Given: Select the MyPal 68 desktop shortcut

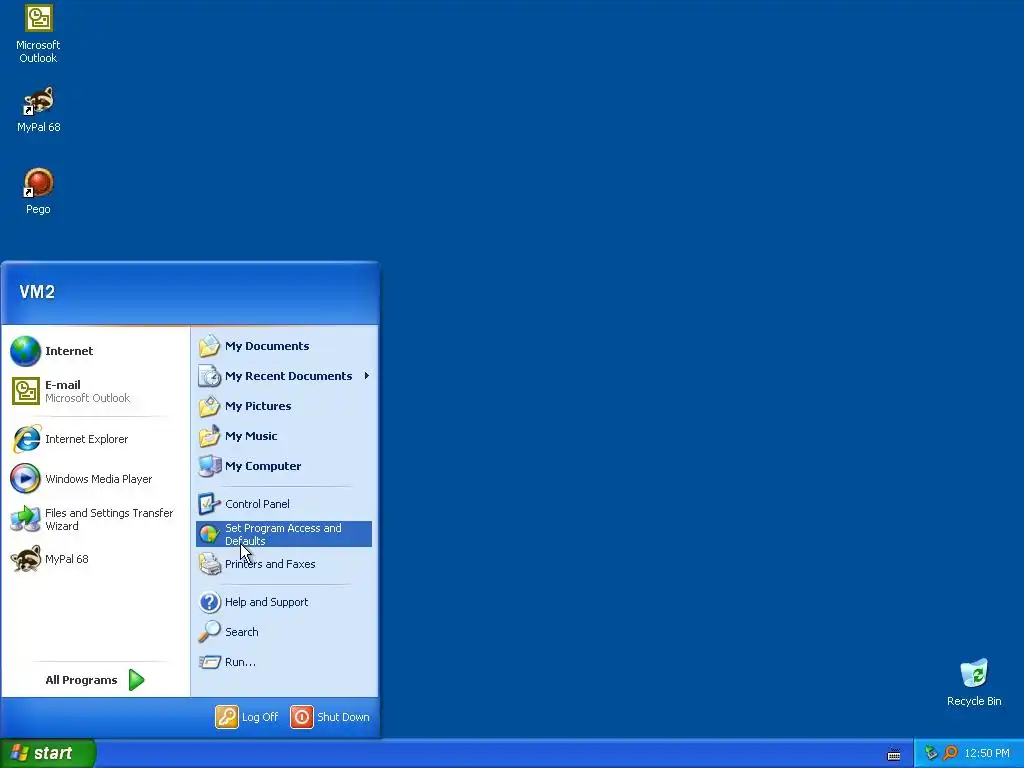Looking at the screenshot, I should [x=39, y=110].
